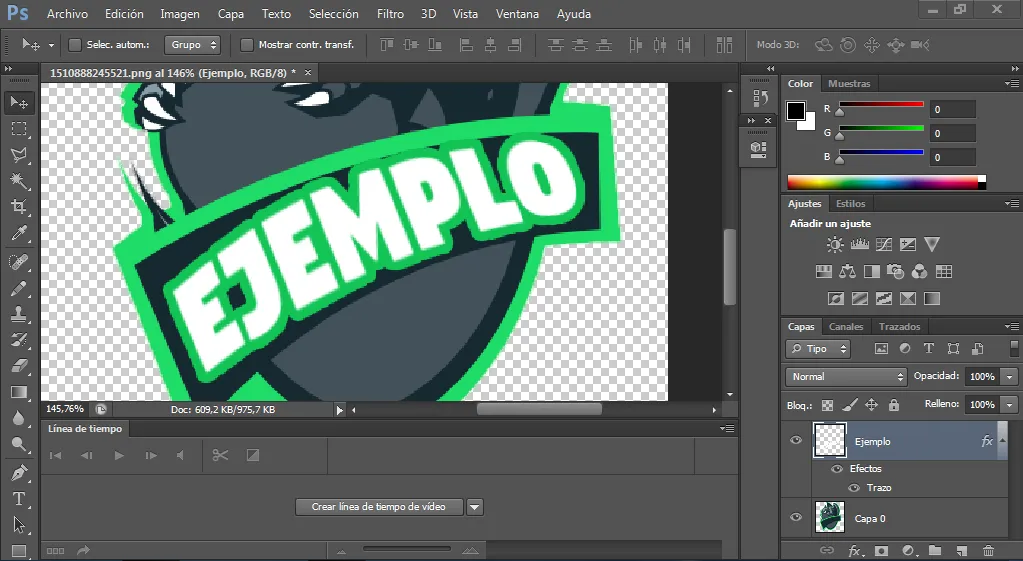Hide the Capa 0 layer
1023x561 pixels.
click(x=796, y=517)
